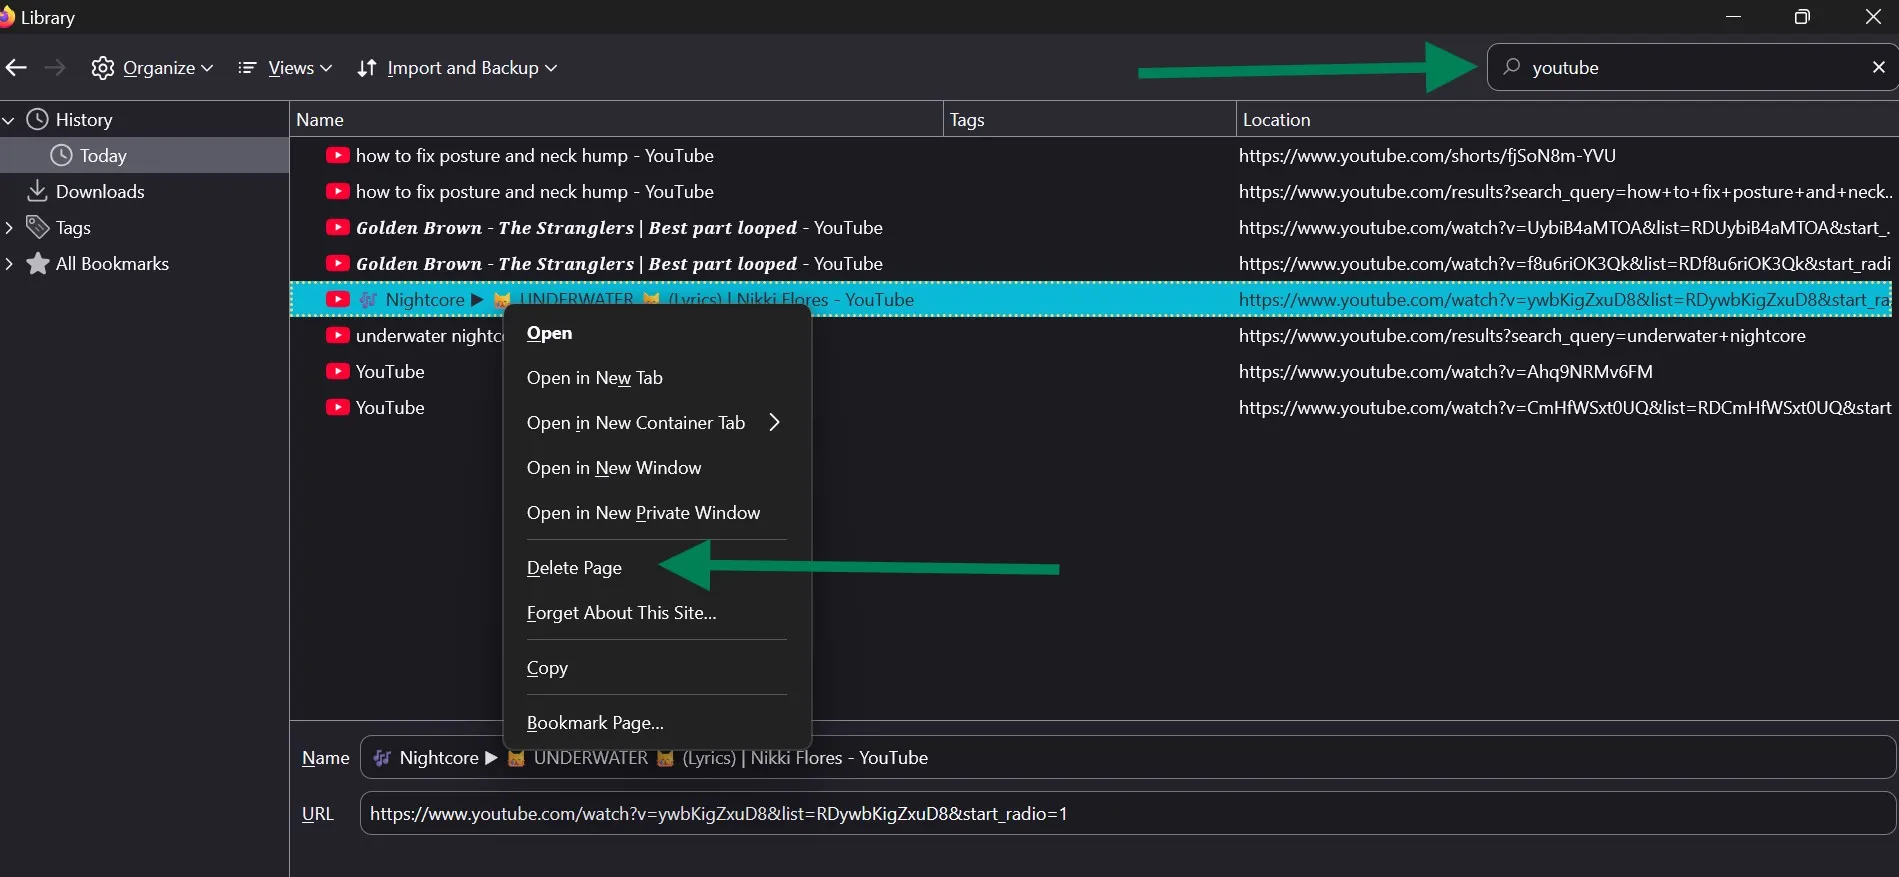The image size is (1899, 877).
Task: Choose Open in the context menu
Action: (656, 333)
